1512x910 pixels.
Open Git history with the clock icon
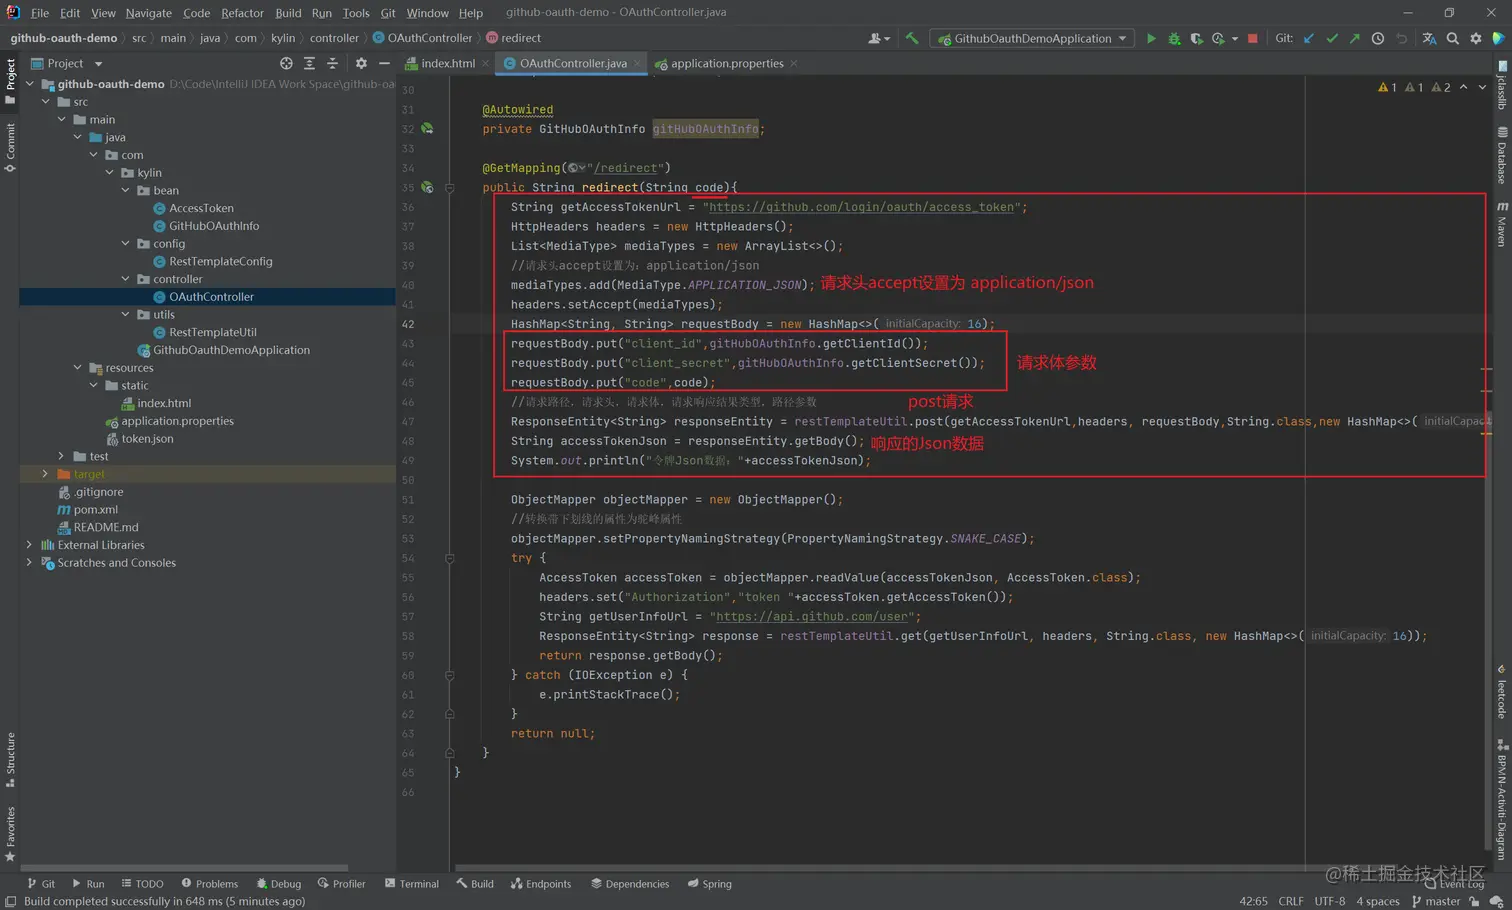pos(1378,38)
